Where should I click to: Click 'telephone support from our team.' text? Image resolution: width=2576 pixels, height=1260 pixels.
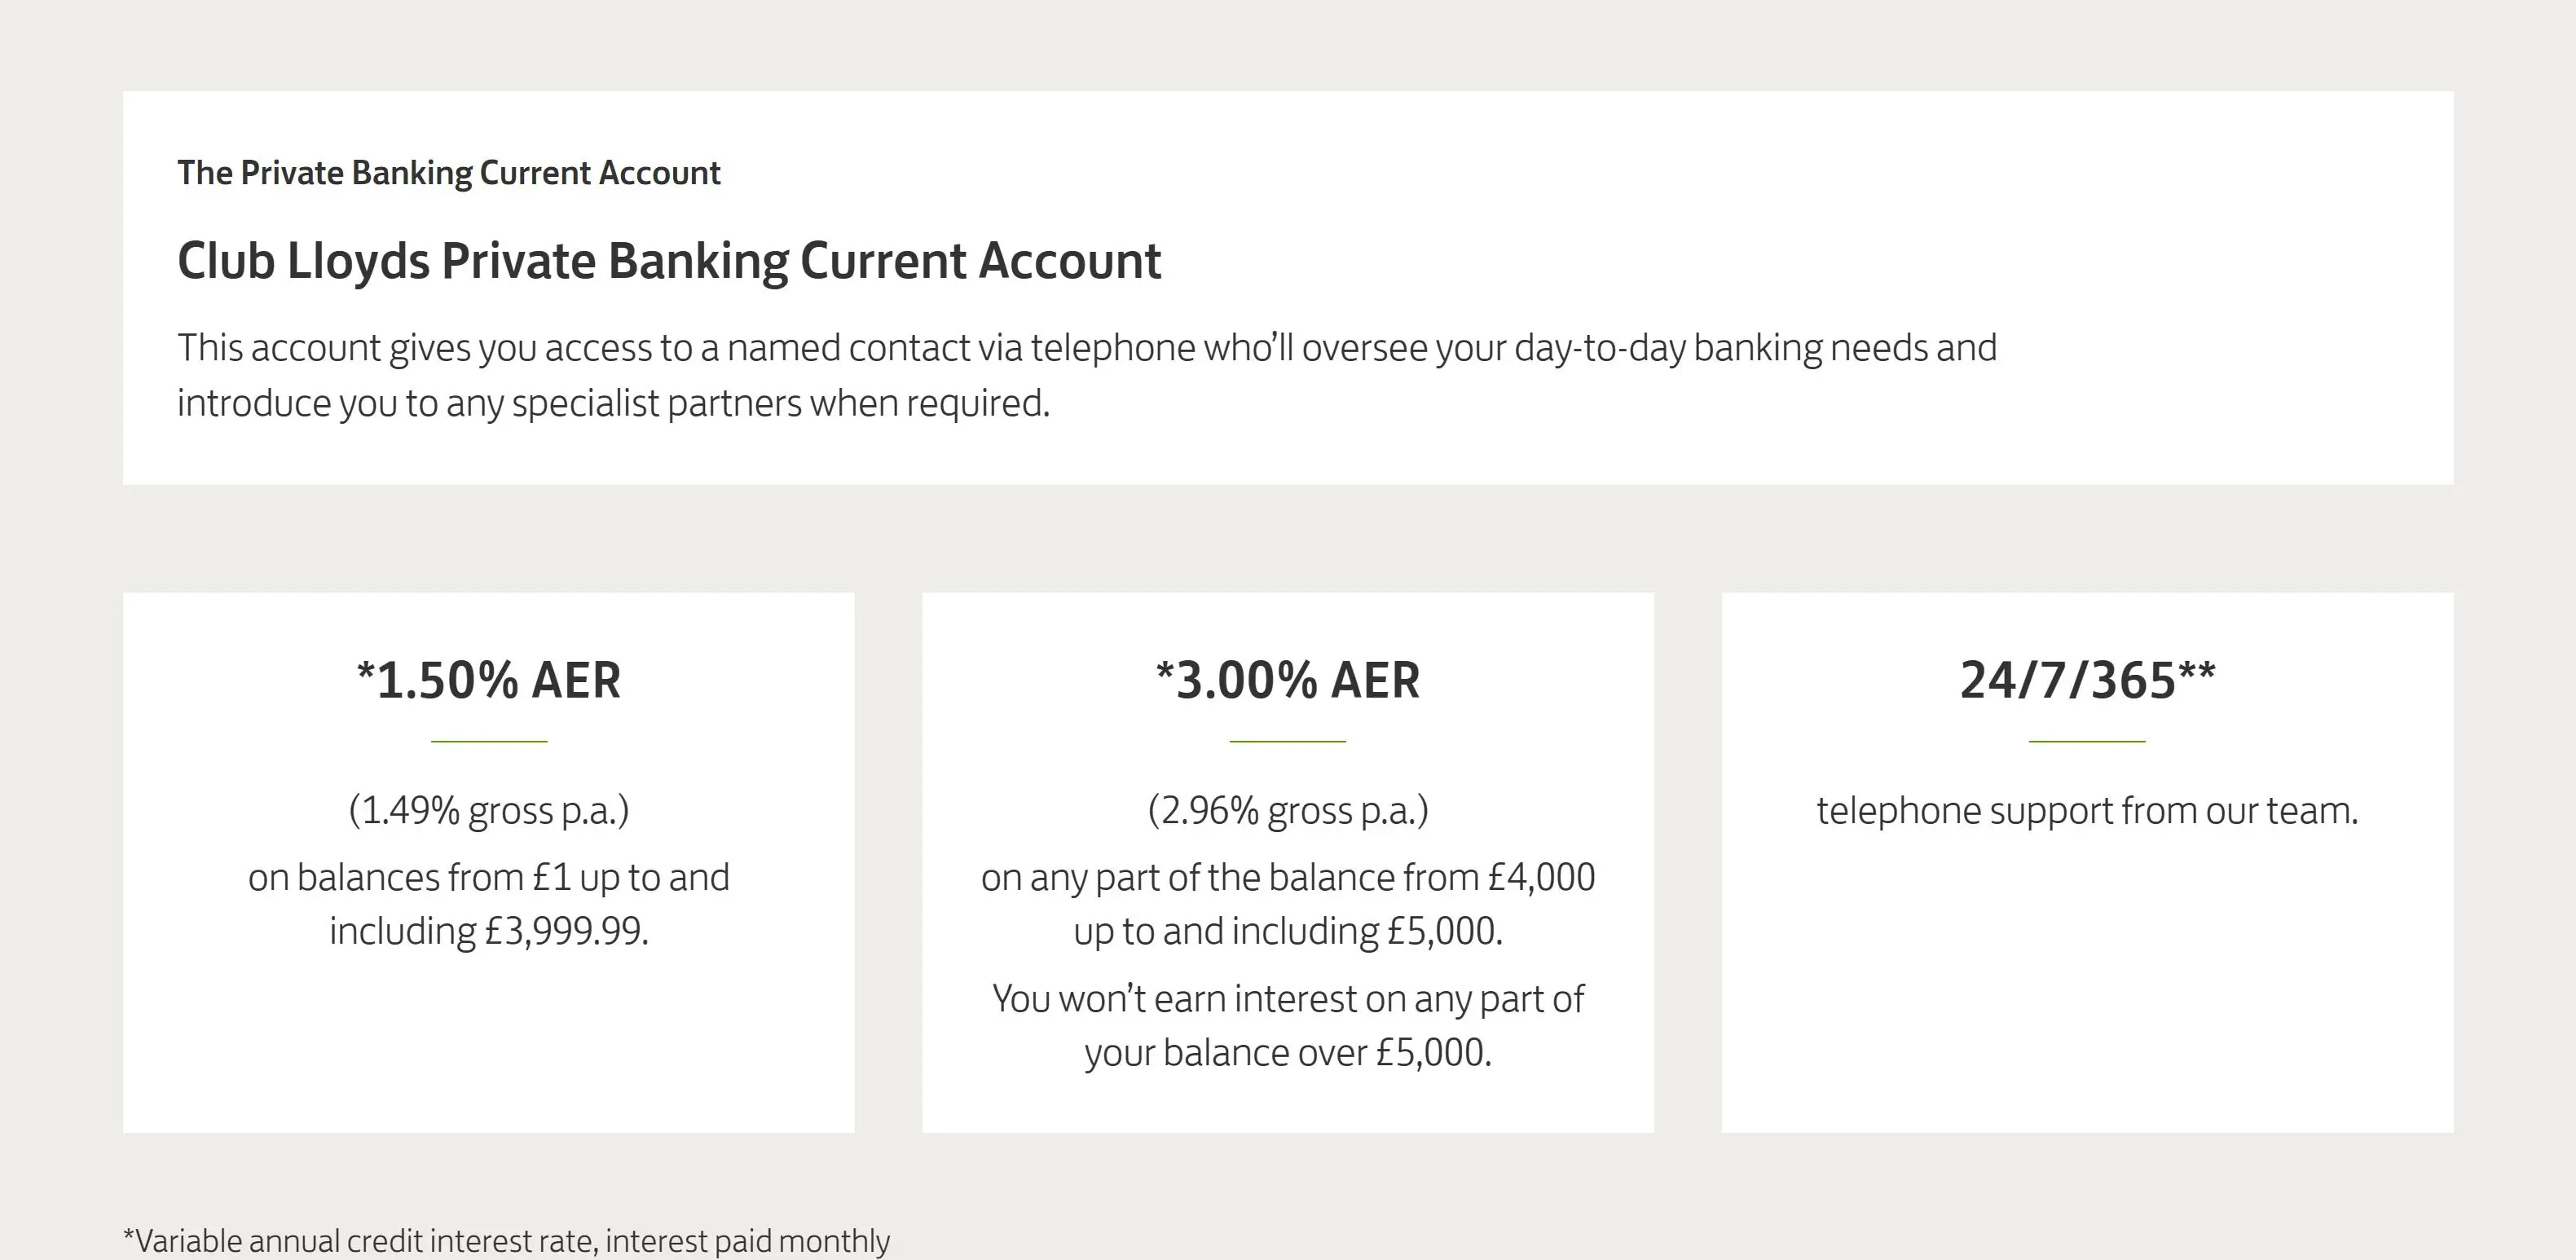2088,811
